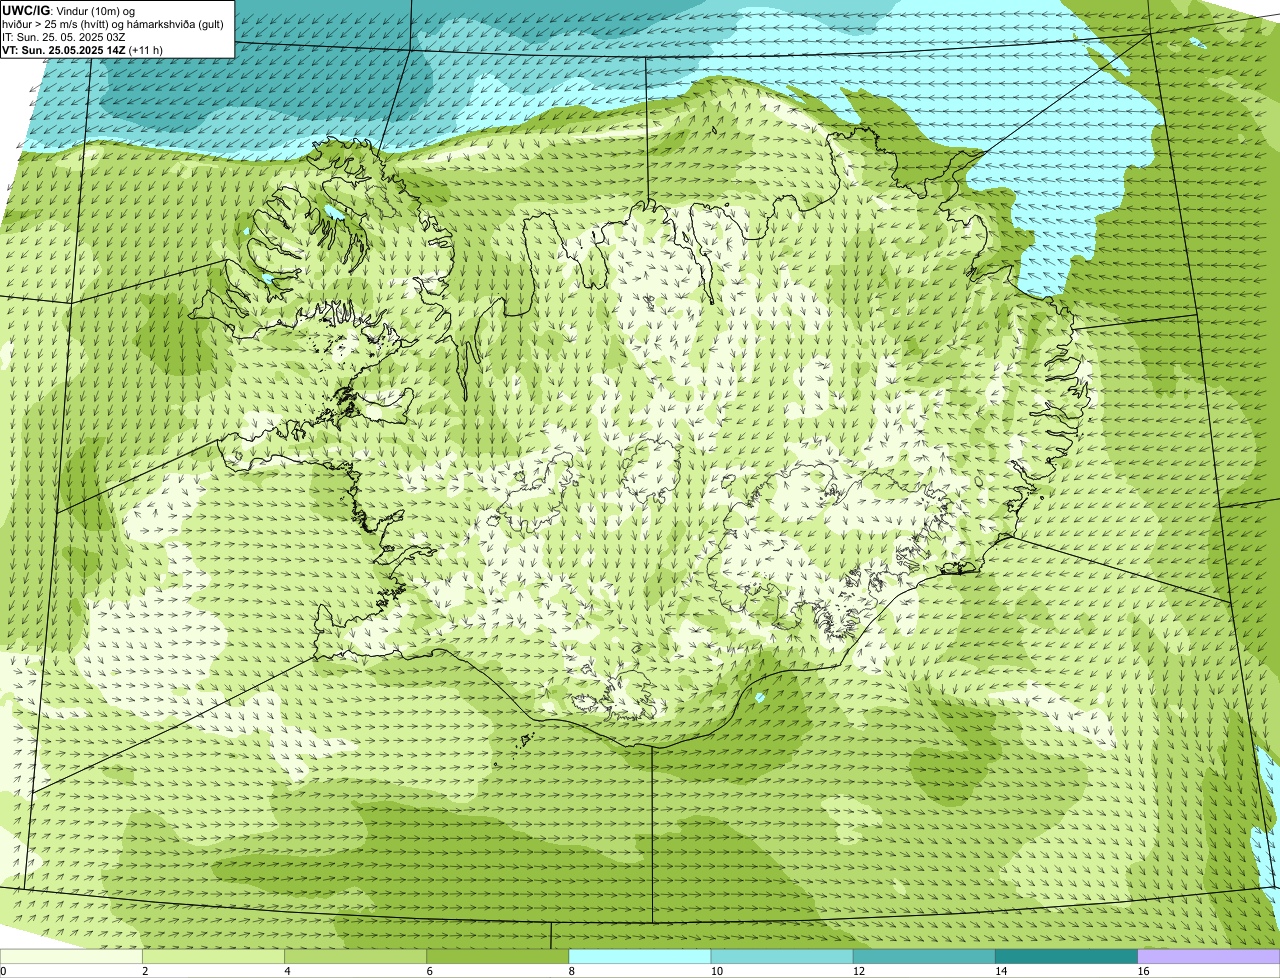This screenshot has height=978, width=1280.
Task: Click the legend scale label '2'
Action: coord(145,971)
